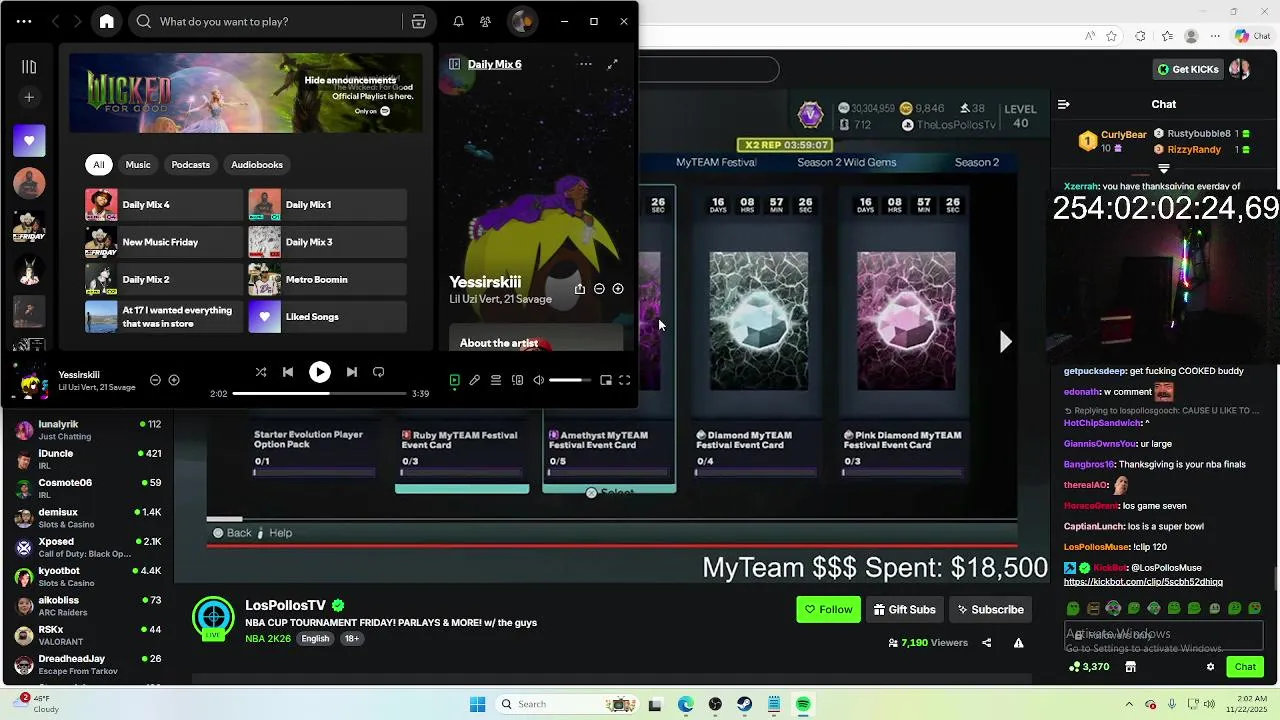This screenshot has width=1280, height=720.
Task: Open Spotify from the Windows taskbar
Action: 803,704
